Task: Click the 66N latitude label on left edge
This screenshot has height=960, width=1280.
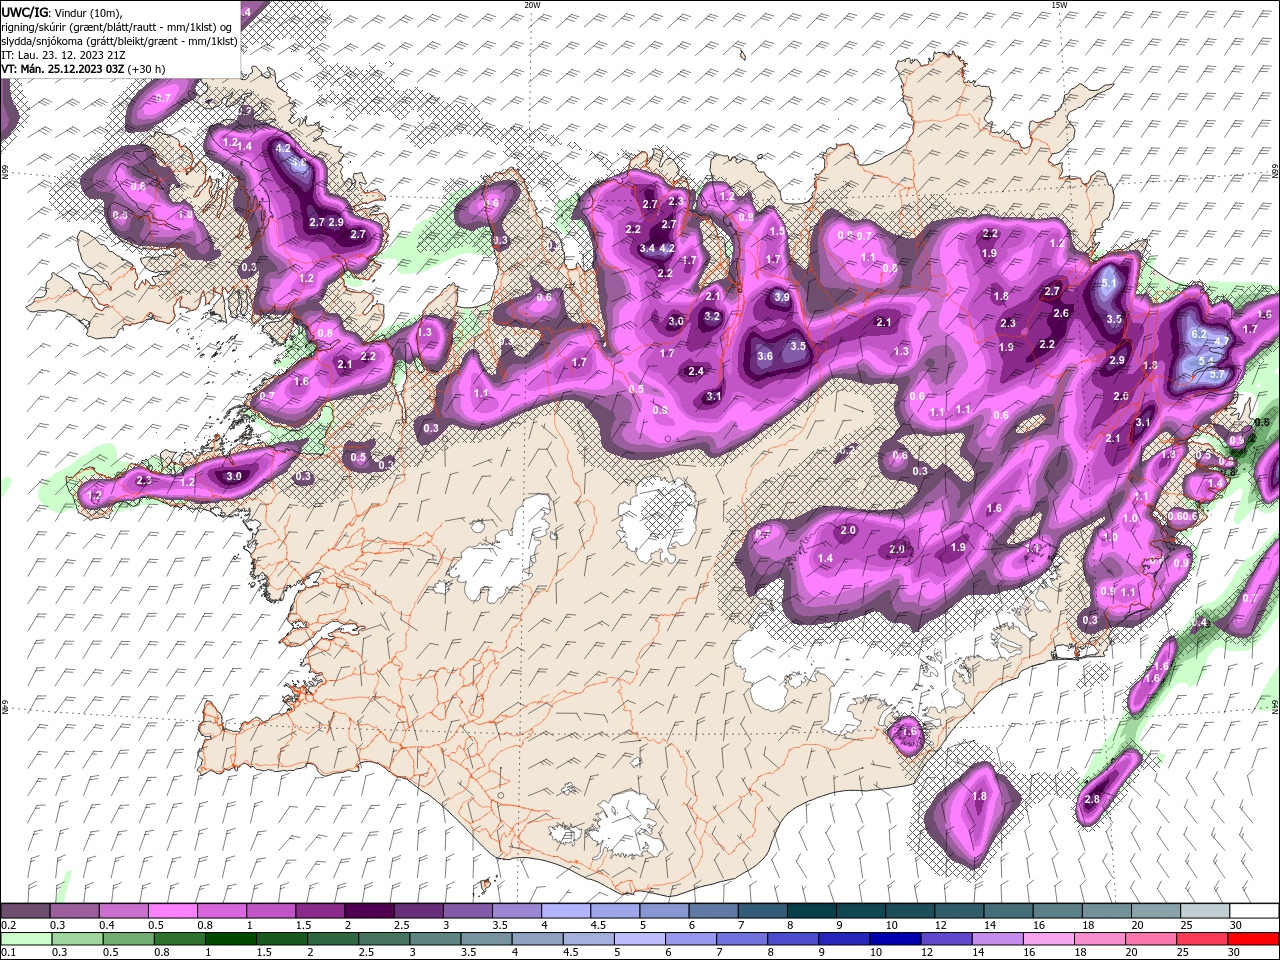Action: click(4, 173)
